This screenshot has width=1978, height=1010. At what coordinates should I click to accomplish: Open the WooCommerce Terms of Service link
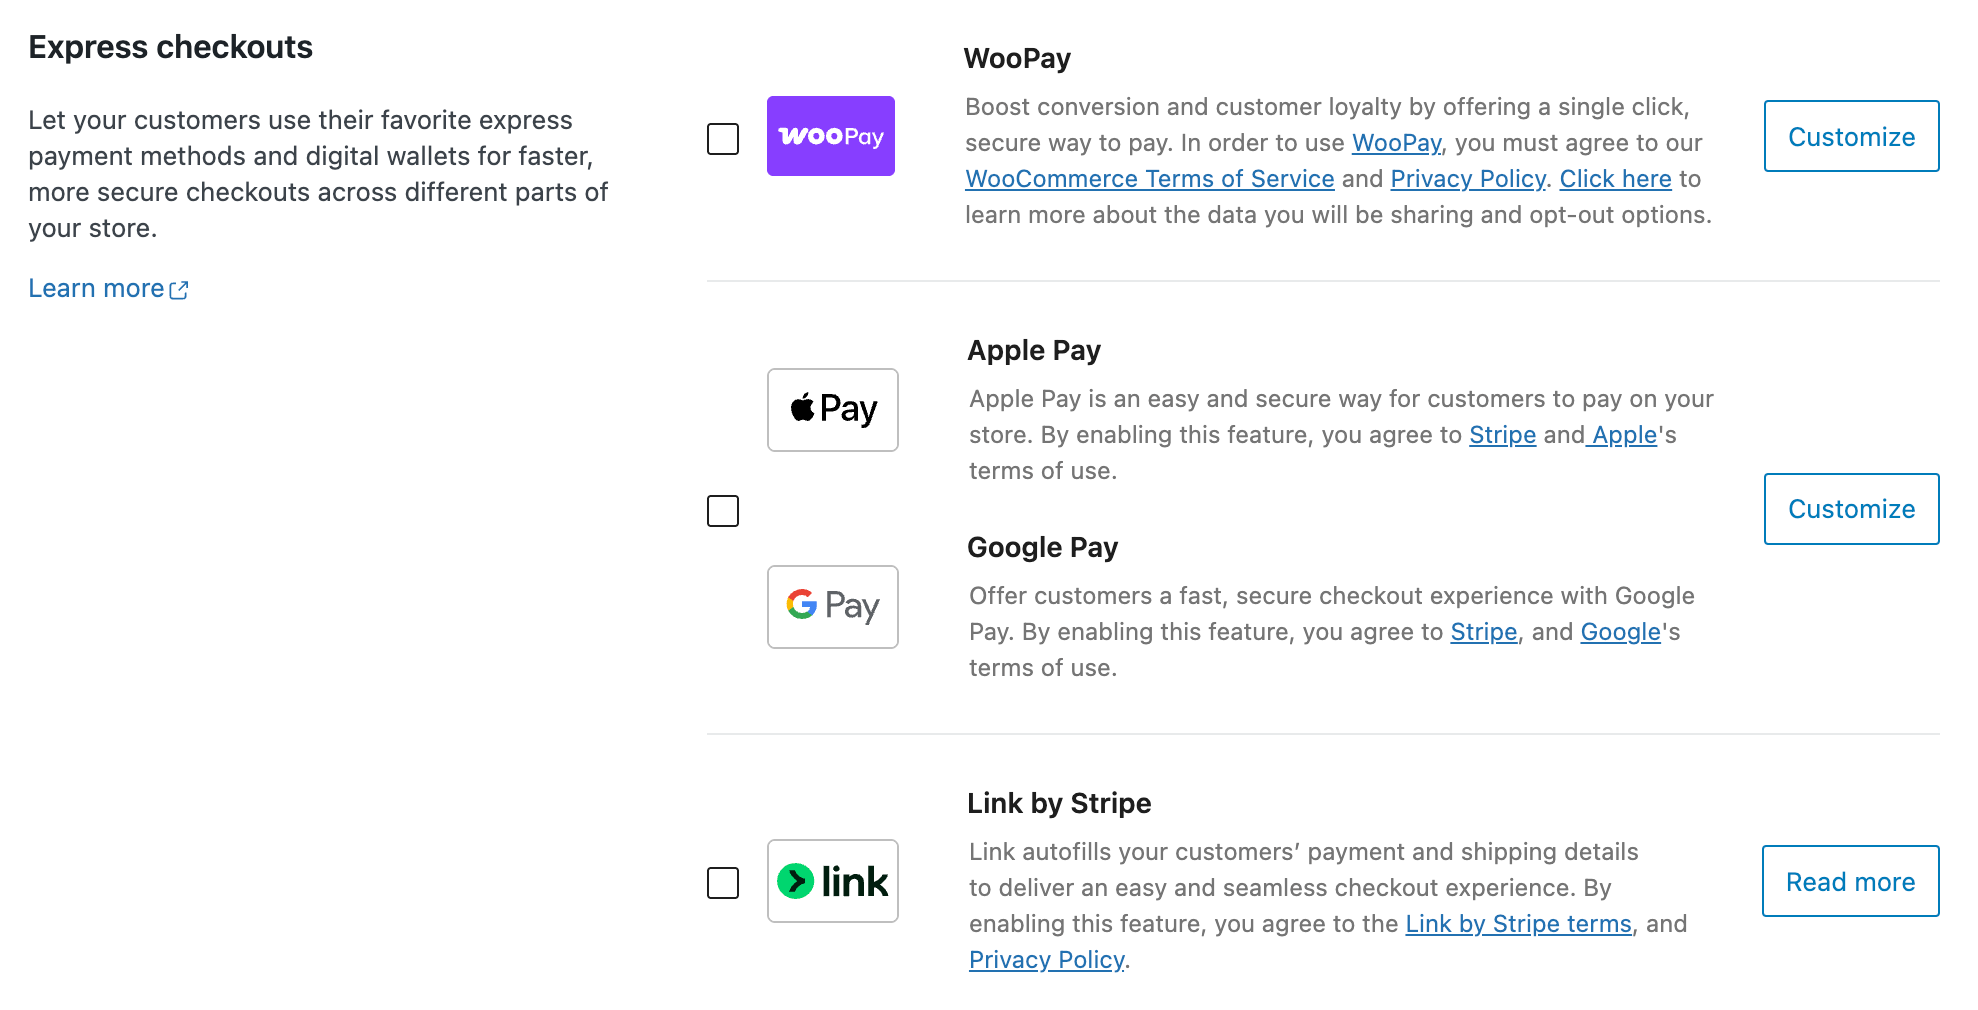pos(1149,178)
